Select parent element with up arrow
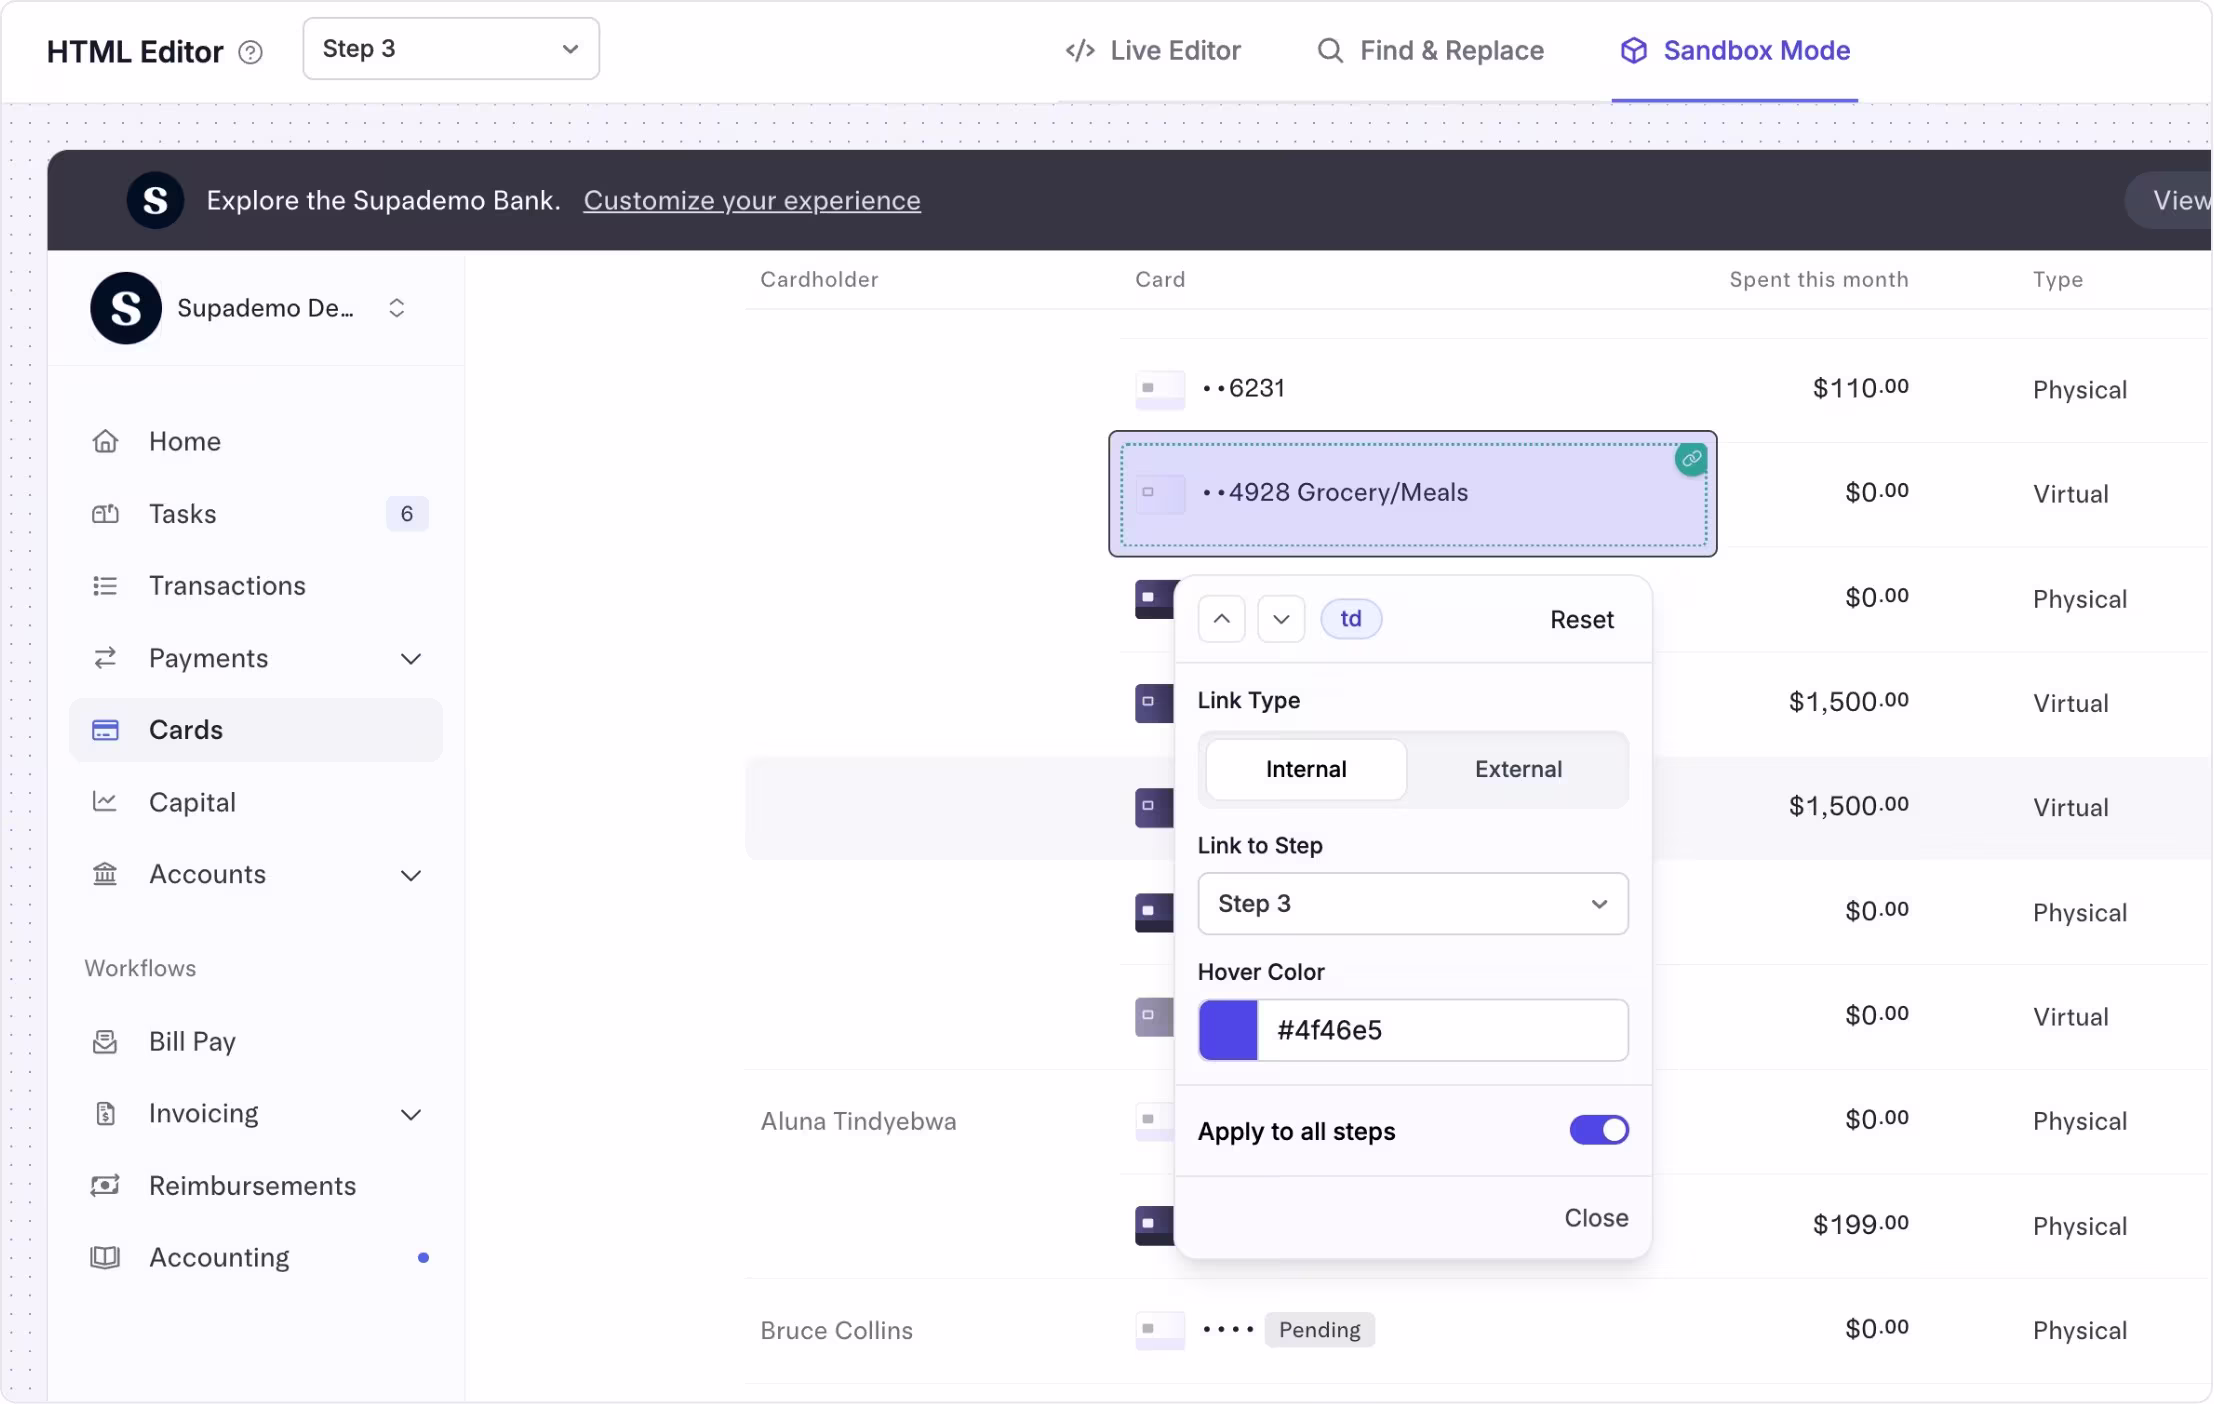This screenshot has width=2214, height=1404. [x=1221, y=619]
